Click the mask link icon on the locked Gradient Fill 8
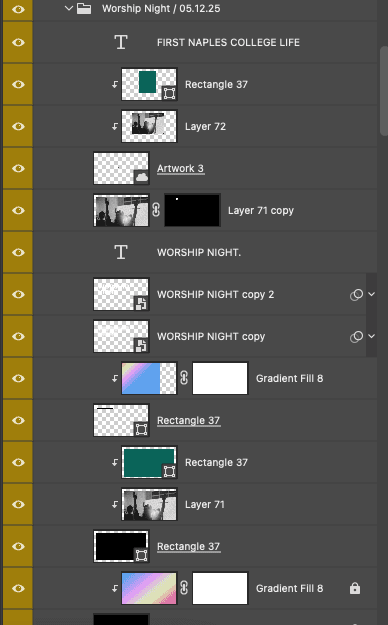The image size is (388, 625). tap(184, 588)
